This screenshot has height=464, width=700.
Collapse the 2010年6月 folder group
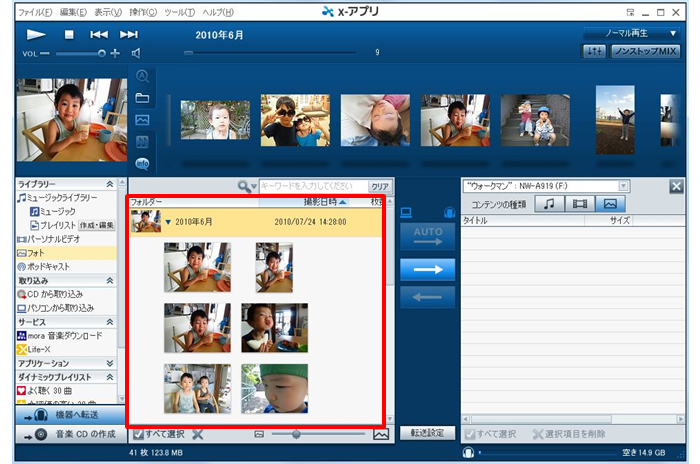point(168,220)
